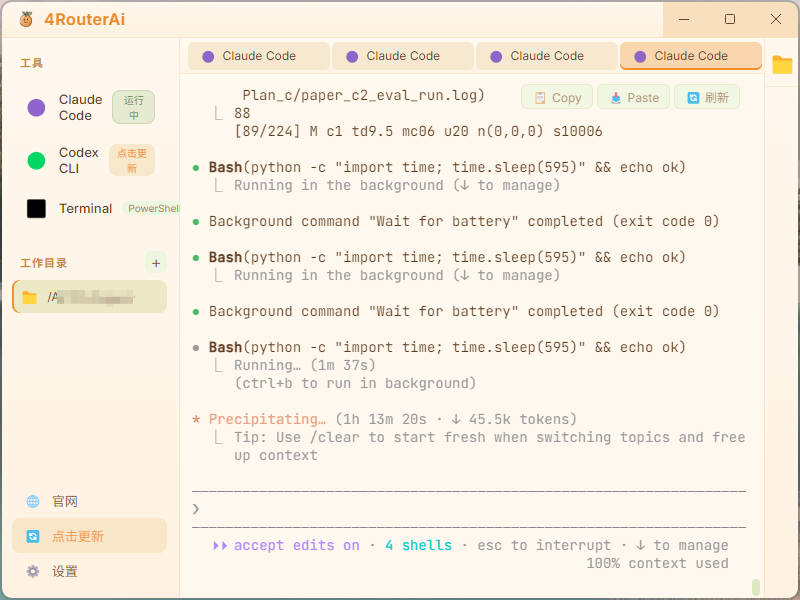Switch to the second Claude Code tab
This screenshot has height=600, width=800.
(403, 56)
